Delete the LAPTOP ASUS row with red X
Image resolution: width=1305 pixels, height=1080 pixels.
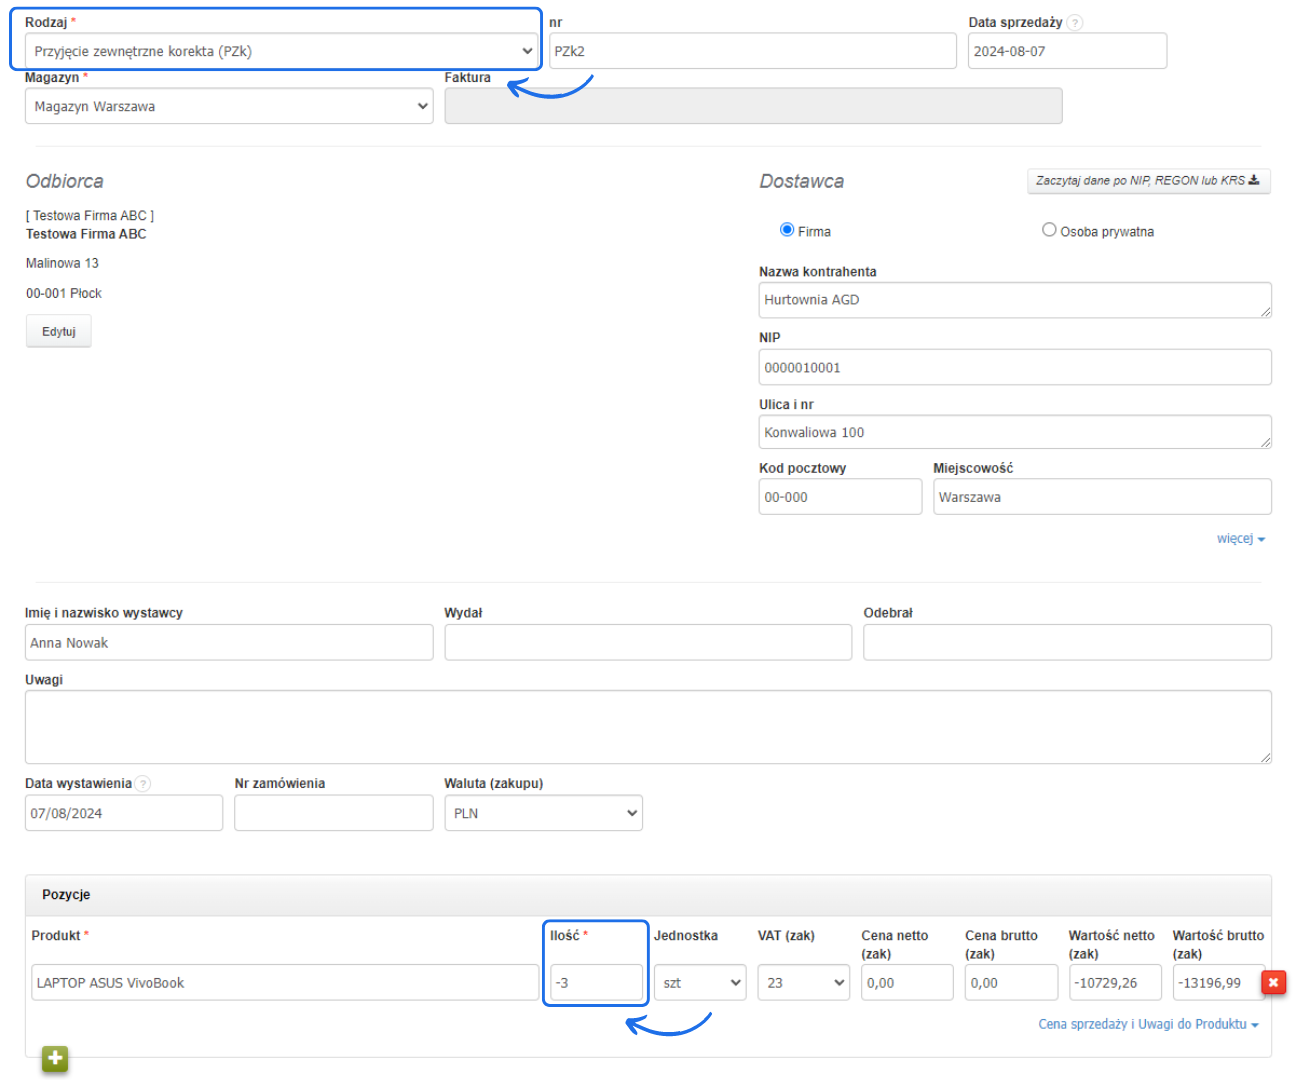1273,983
